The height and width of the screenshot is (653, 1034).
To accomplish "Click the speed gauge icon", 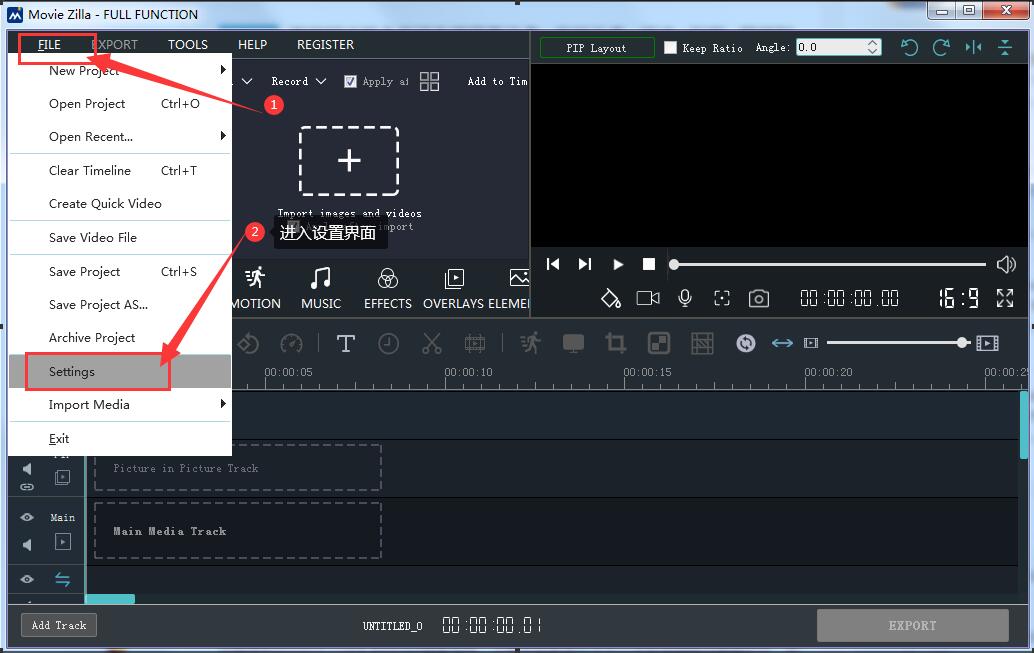I will click(291, 344).
